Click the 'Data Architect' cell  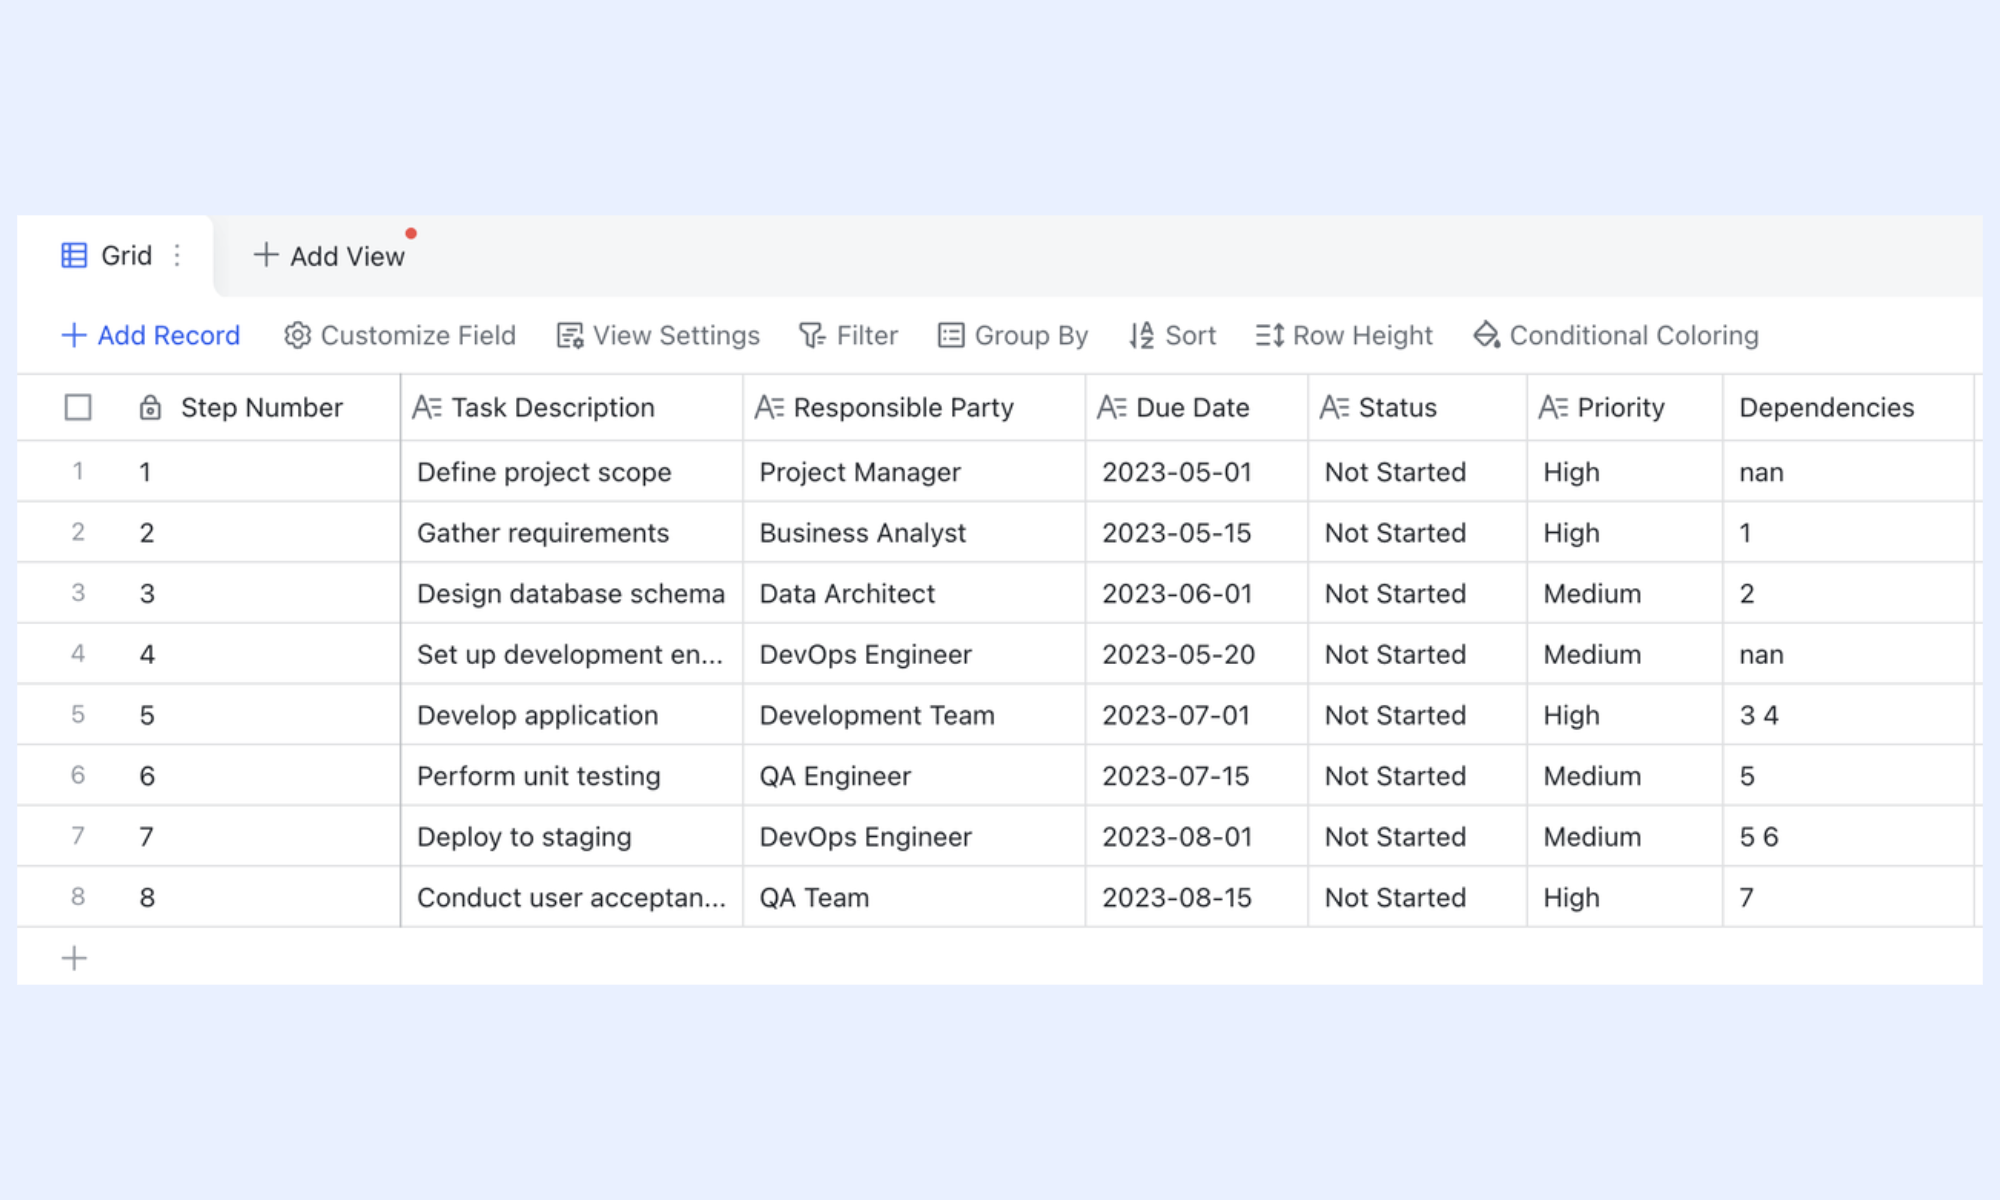click(x=914, y=594)
